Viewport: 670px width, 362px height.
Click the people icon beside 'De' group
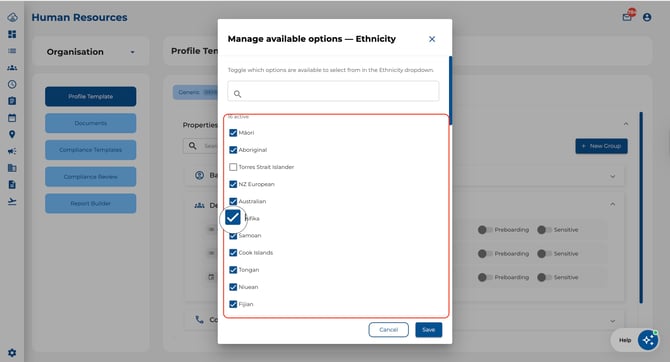[200, 206]
